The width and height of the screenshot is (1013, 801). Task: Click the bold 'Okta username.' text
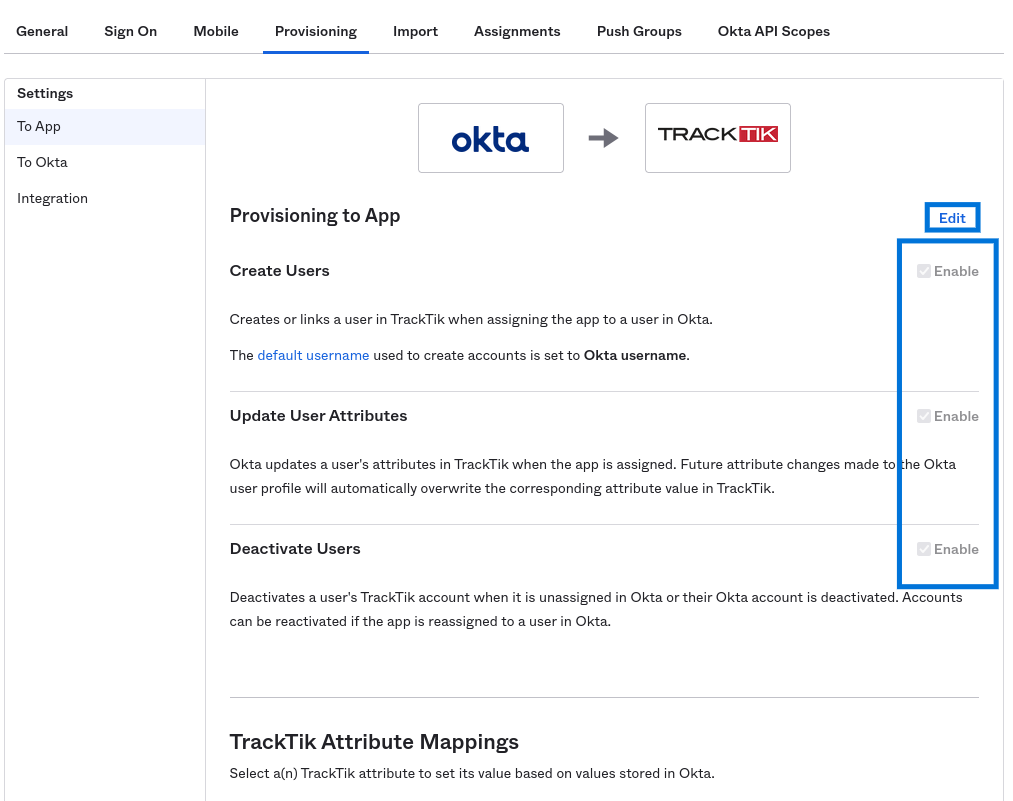[x=636, y=355]
